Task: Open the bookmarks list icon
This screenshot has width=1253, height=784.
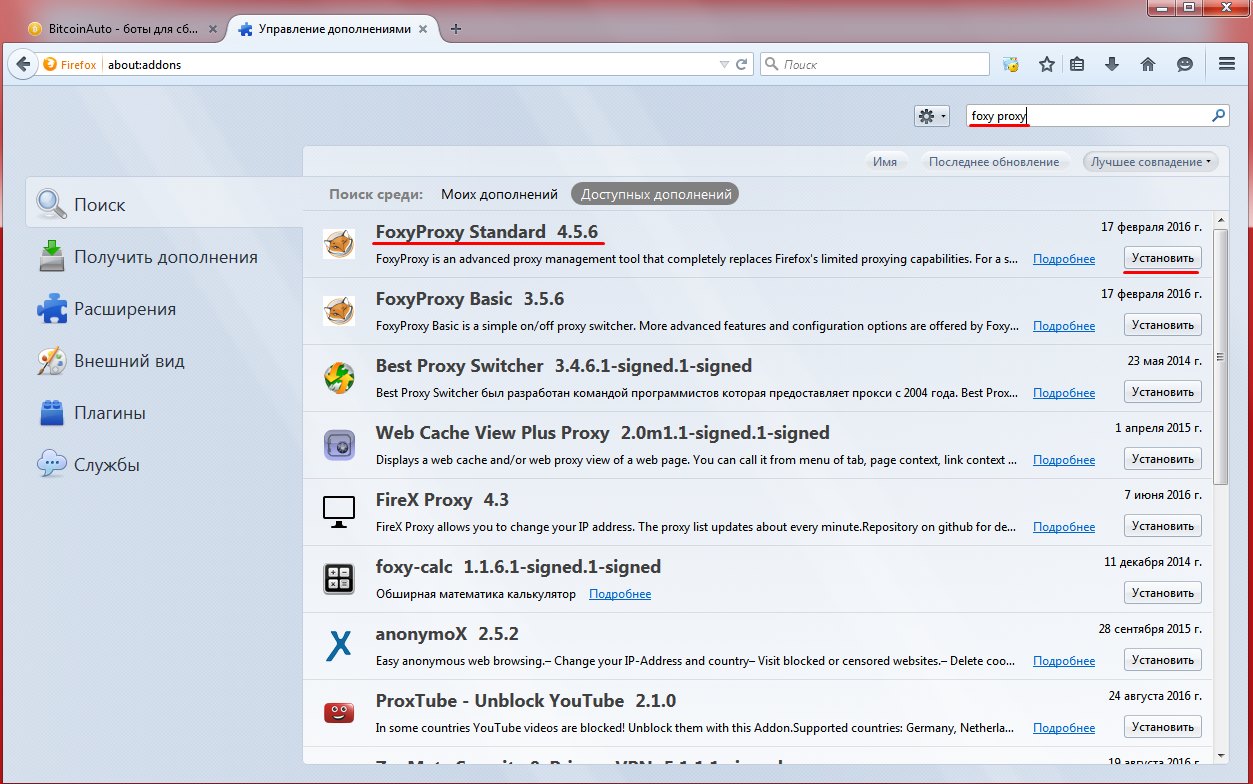Action: [x=1077, y=64]
